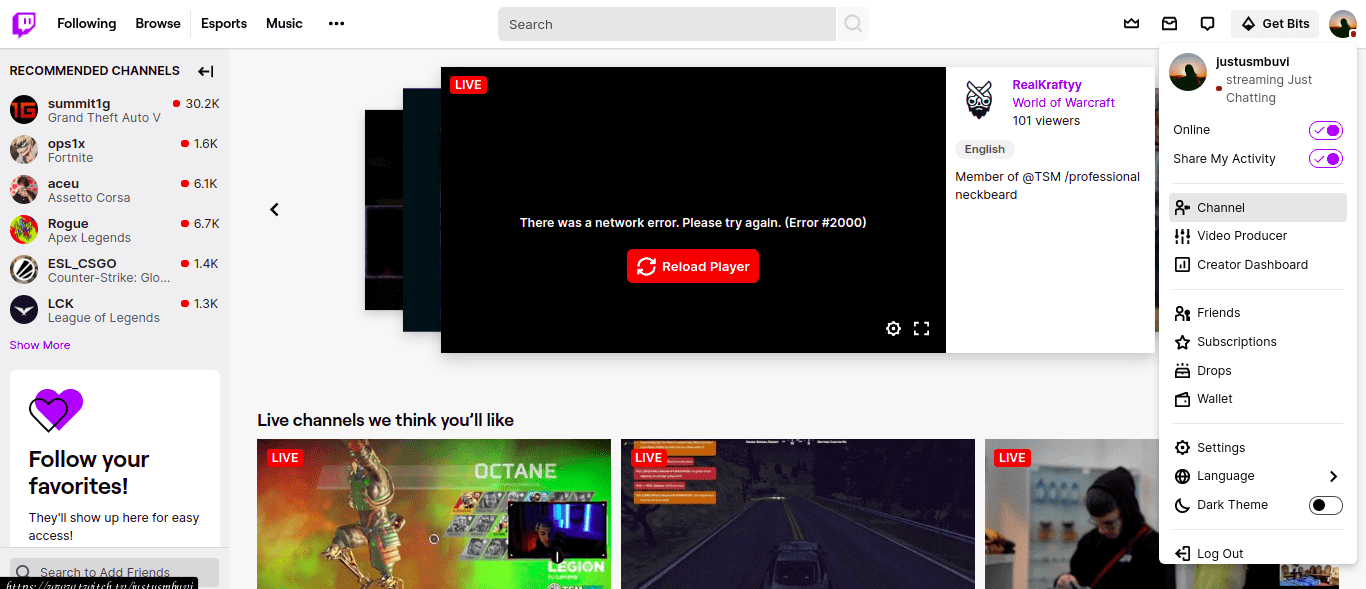
Task: Click the 'Live channels we think you'll like' heading
Action: click(385, 420)
